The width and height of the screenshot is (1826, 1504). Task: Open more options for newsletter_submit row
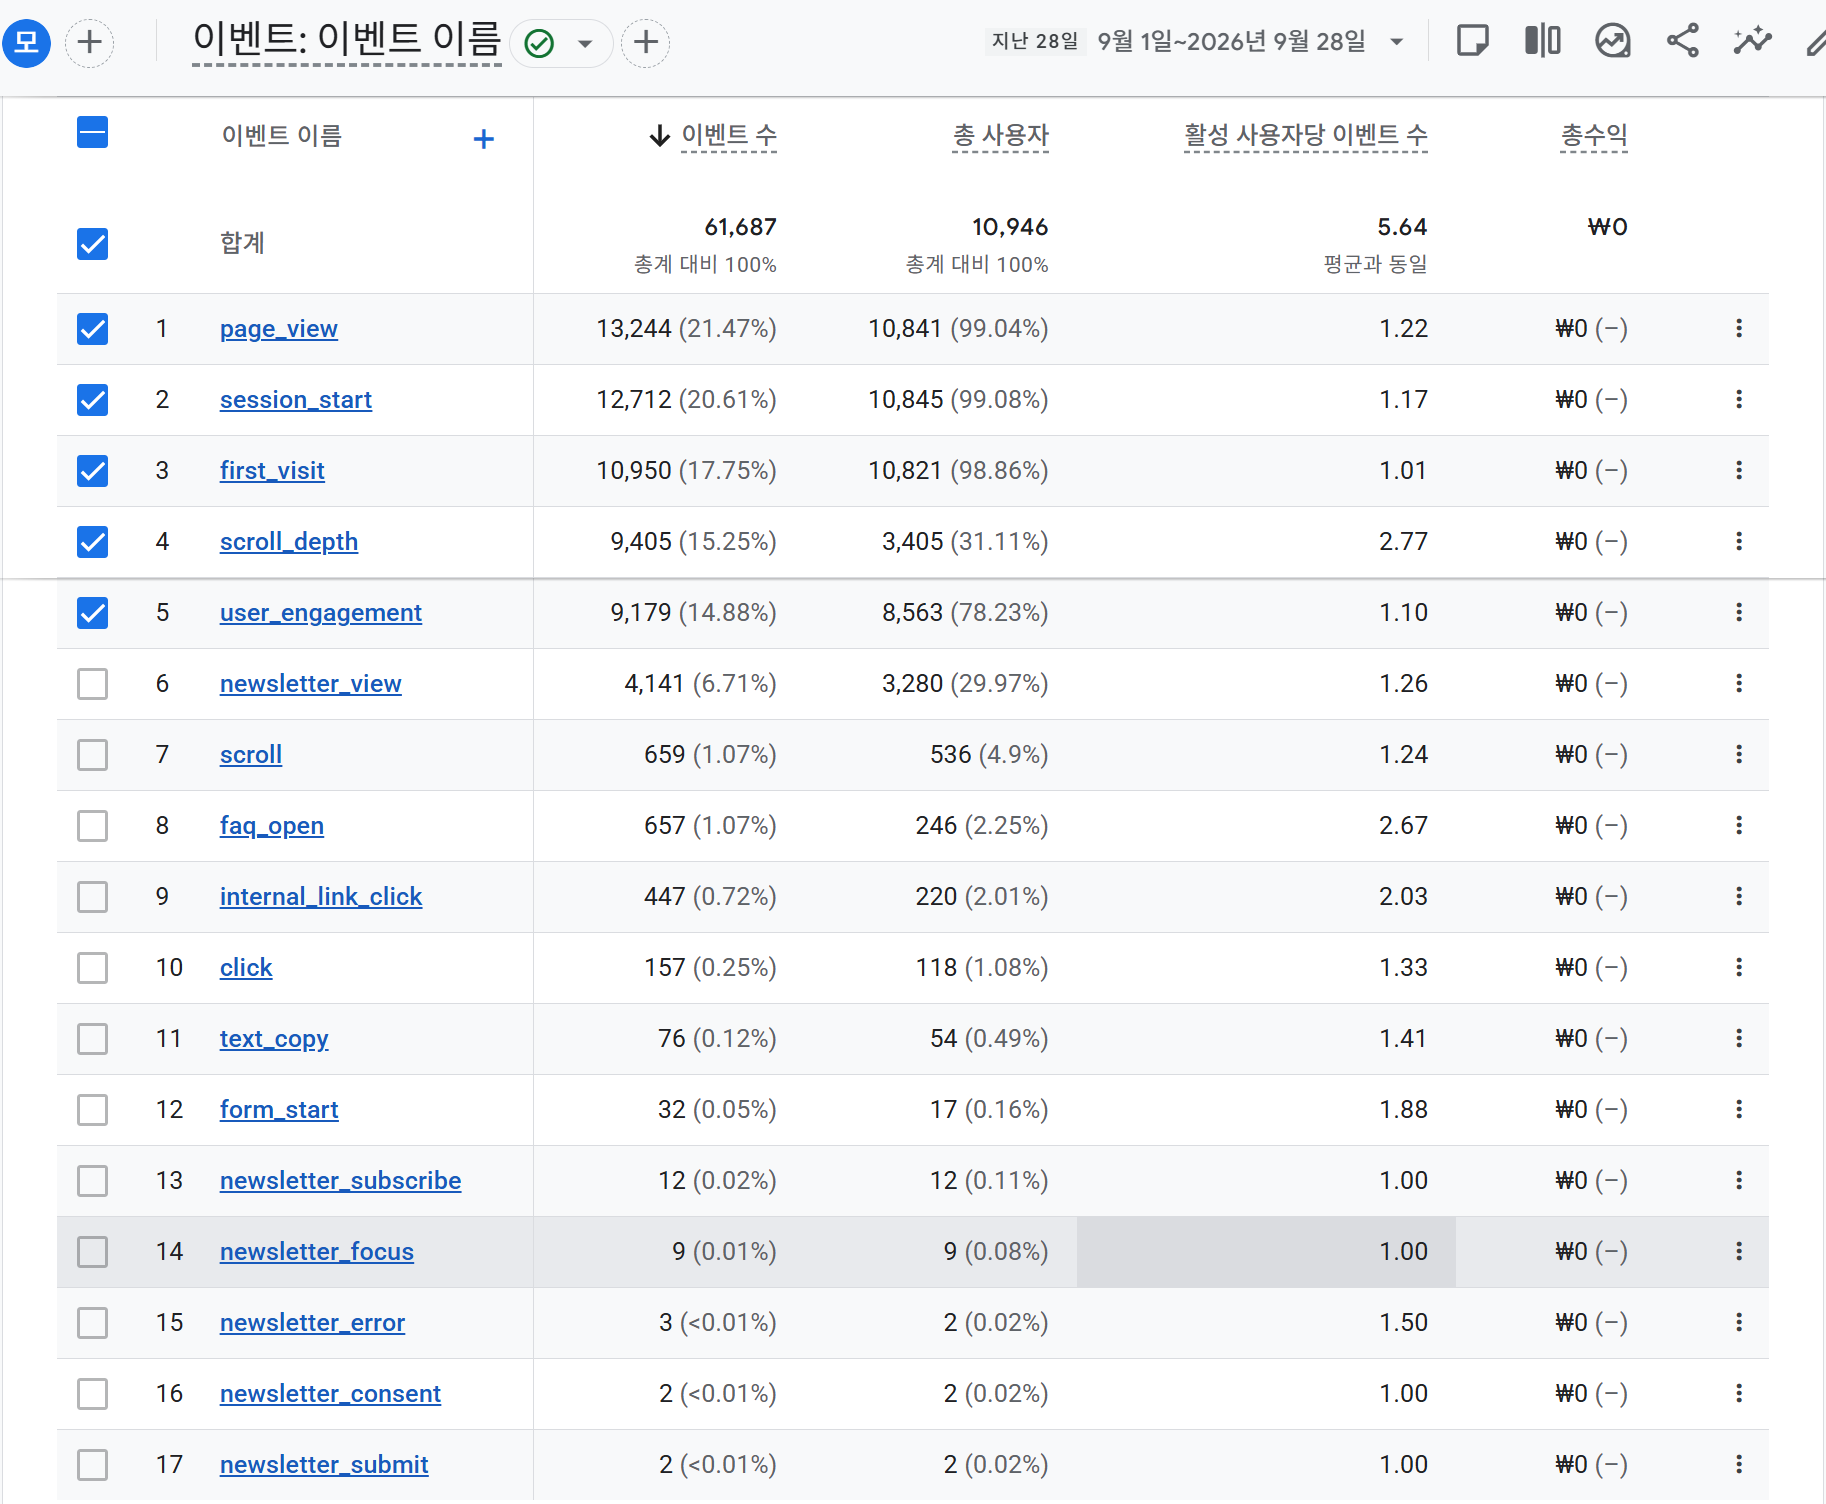click(1739, 1464)
